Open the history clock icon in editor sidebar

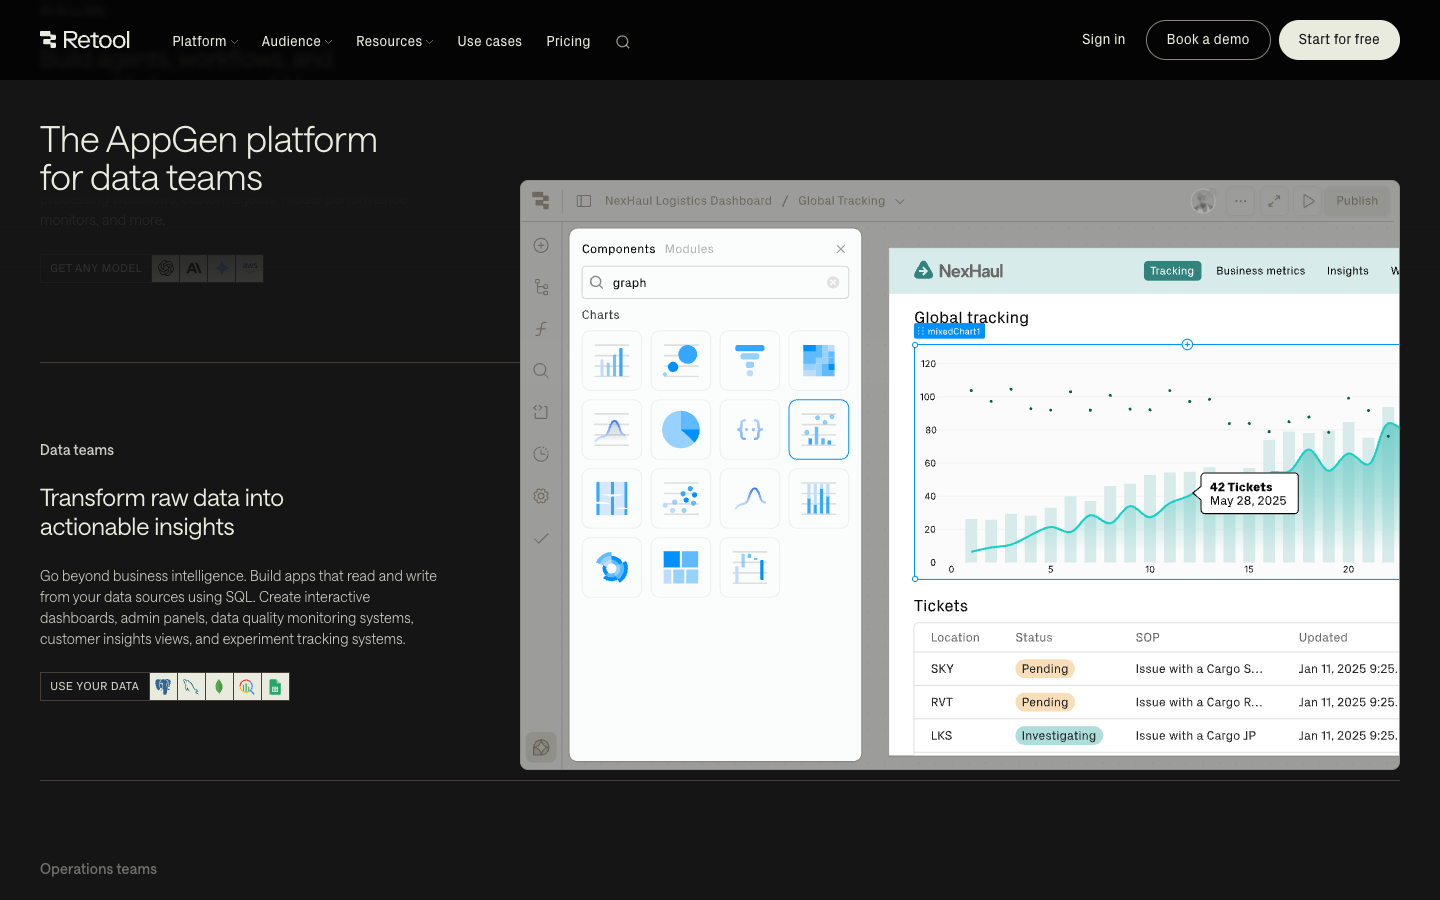[x=541, y=454]
